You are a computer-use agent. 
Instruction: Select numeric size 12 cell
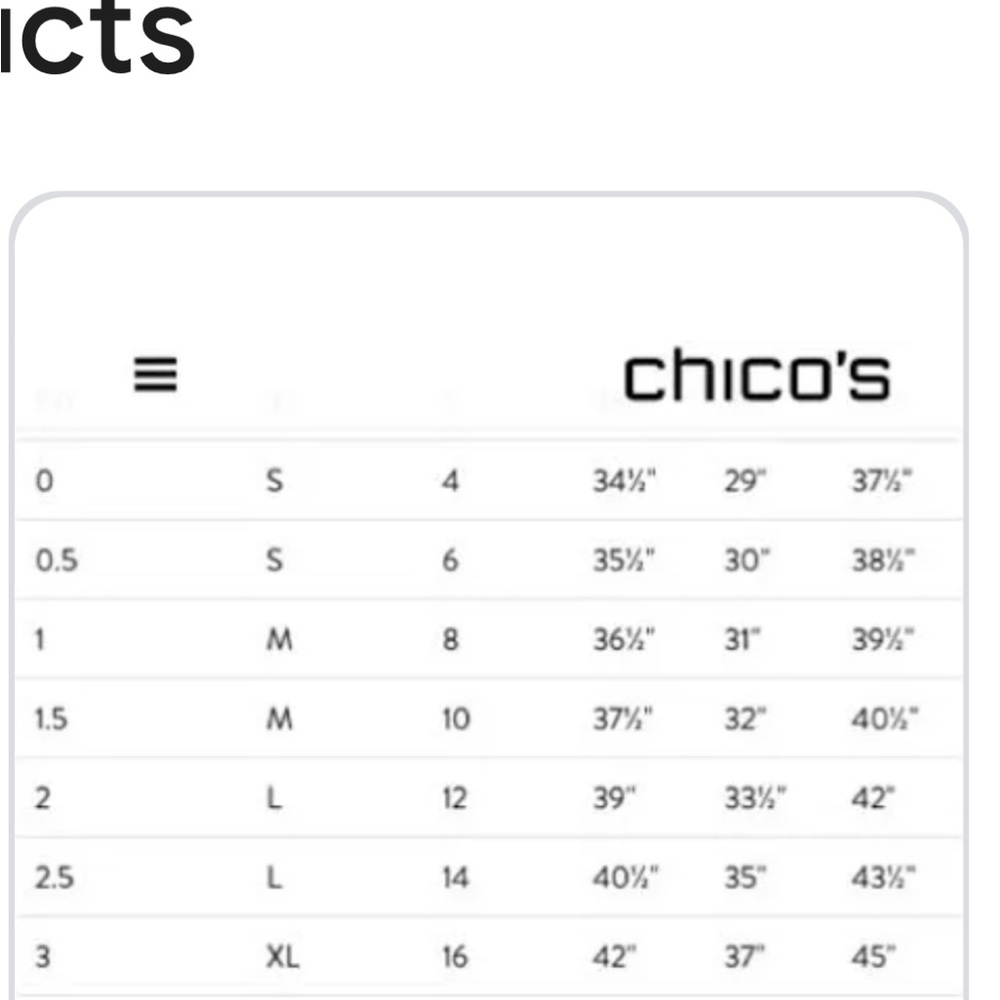pos(455,798)
